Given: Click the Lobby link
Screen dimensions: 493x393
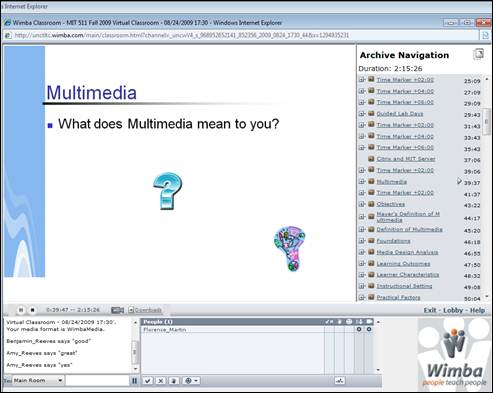Looking at the screenshot, I should point(453,310).
